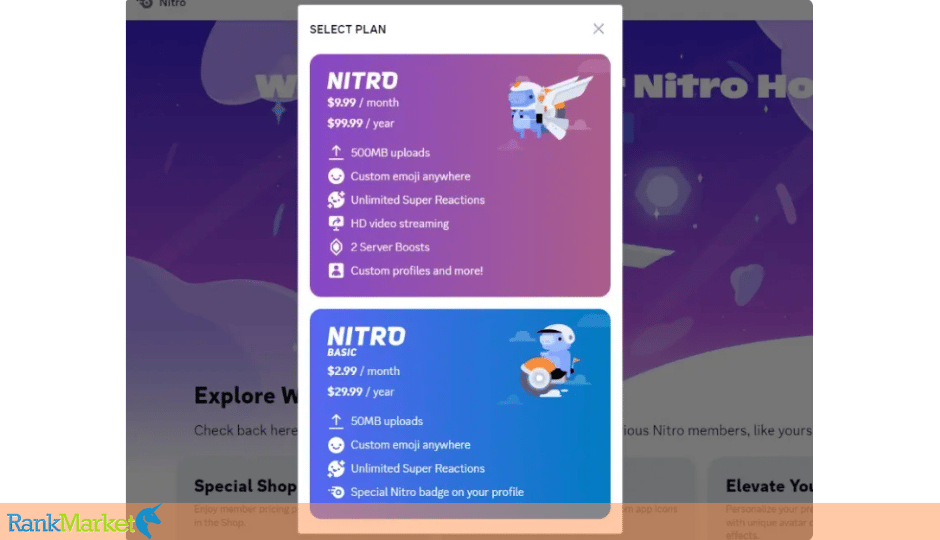Click the 50MB uploads arrow icon
940x540 pixels.
[336, 421]
